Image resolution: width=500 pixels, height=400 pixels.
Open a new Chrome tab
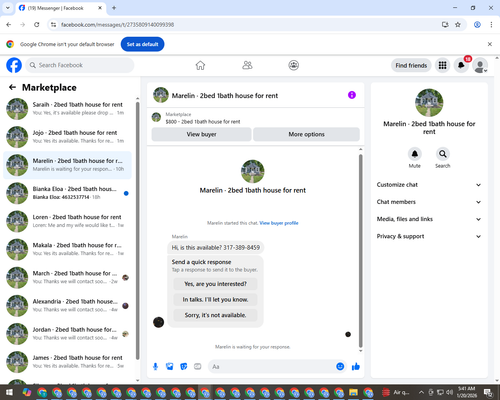pos(114,8)
